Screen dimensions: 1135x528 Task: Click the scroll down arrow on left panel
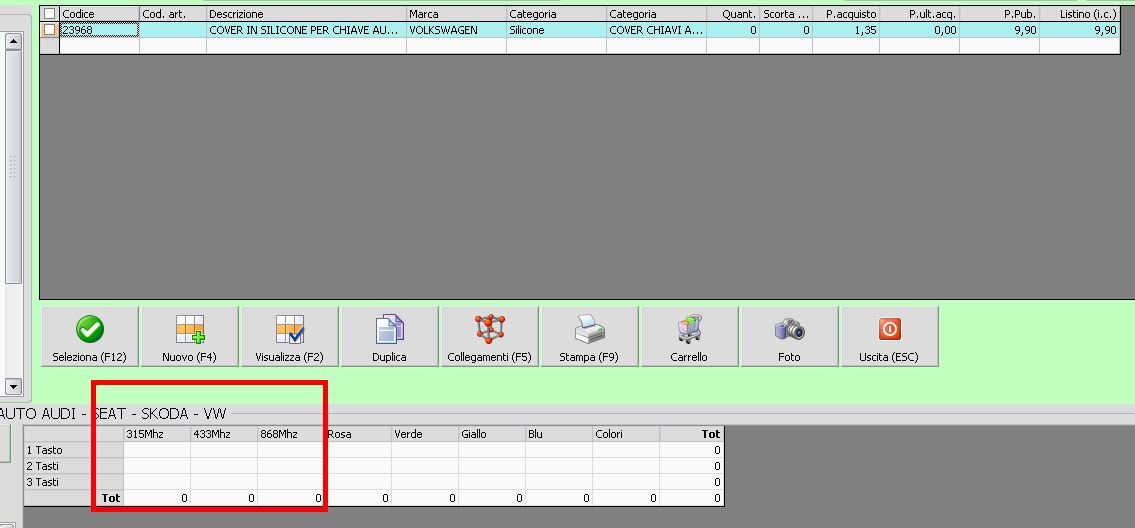coord(13,386)
